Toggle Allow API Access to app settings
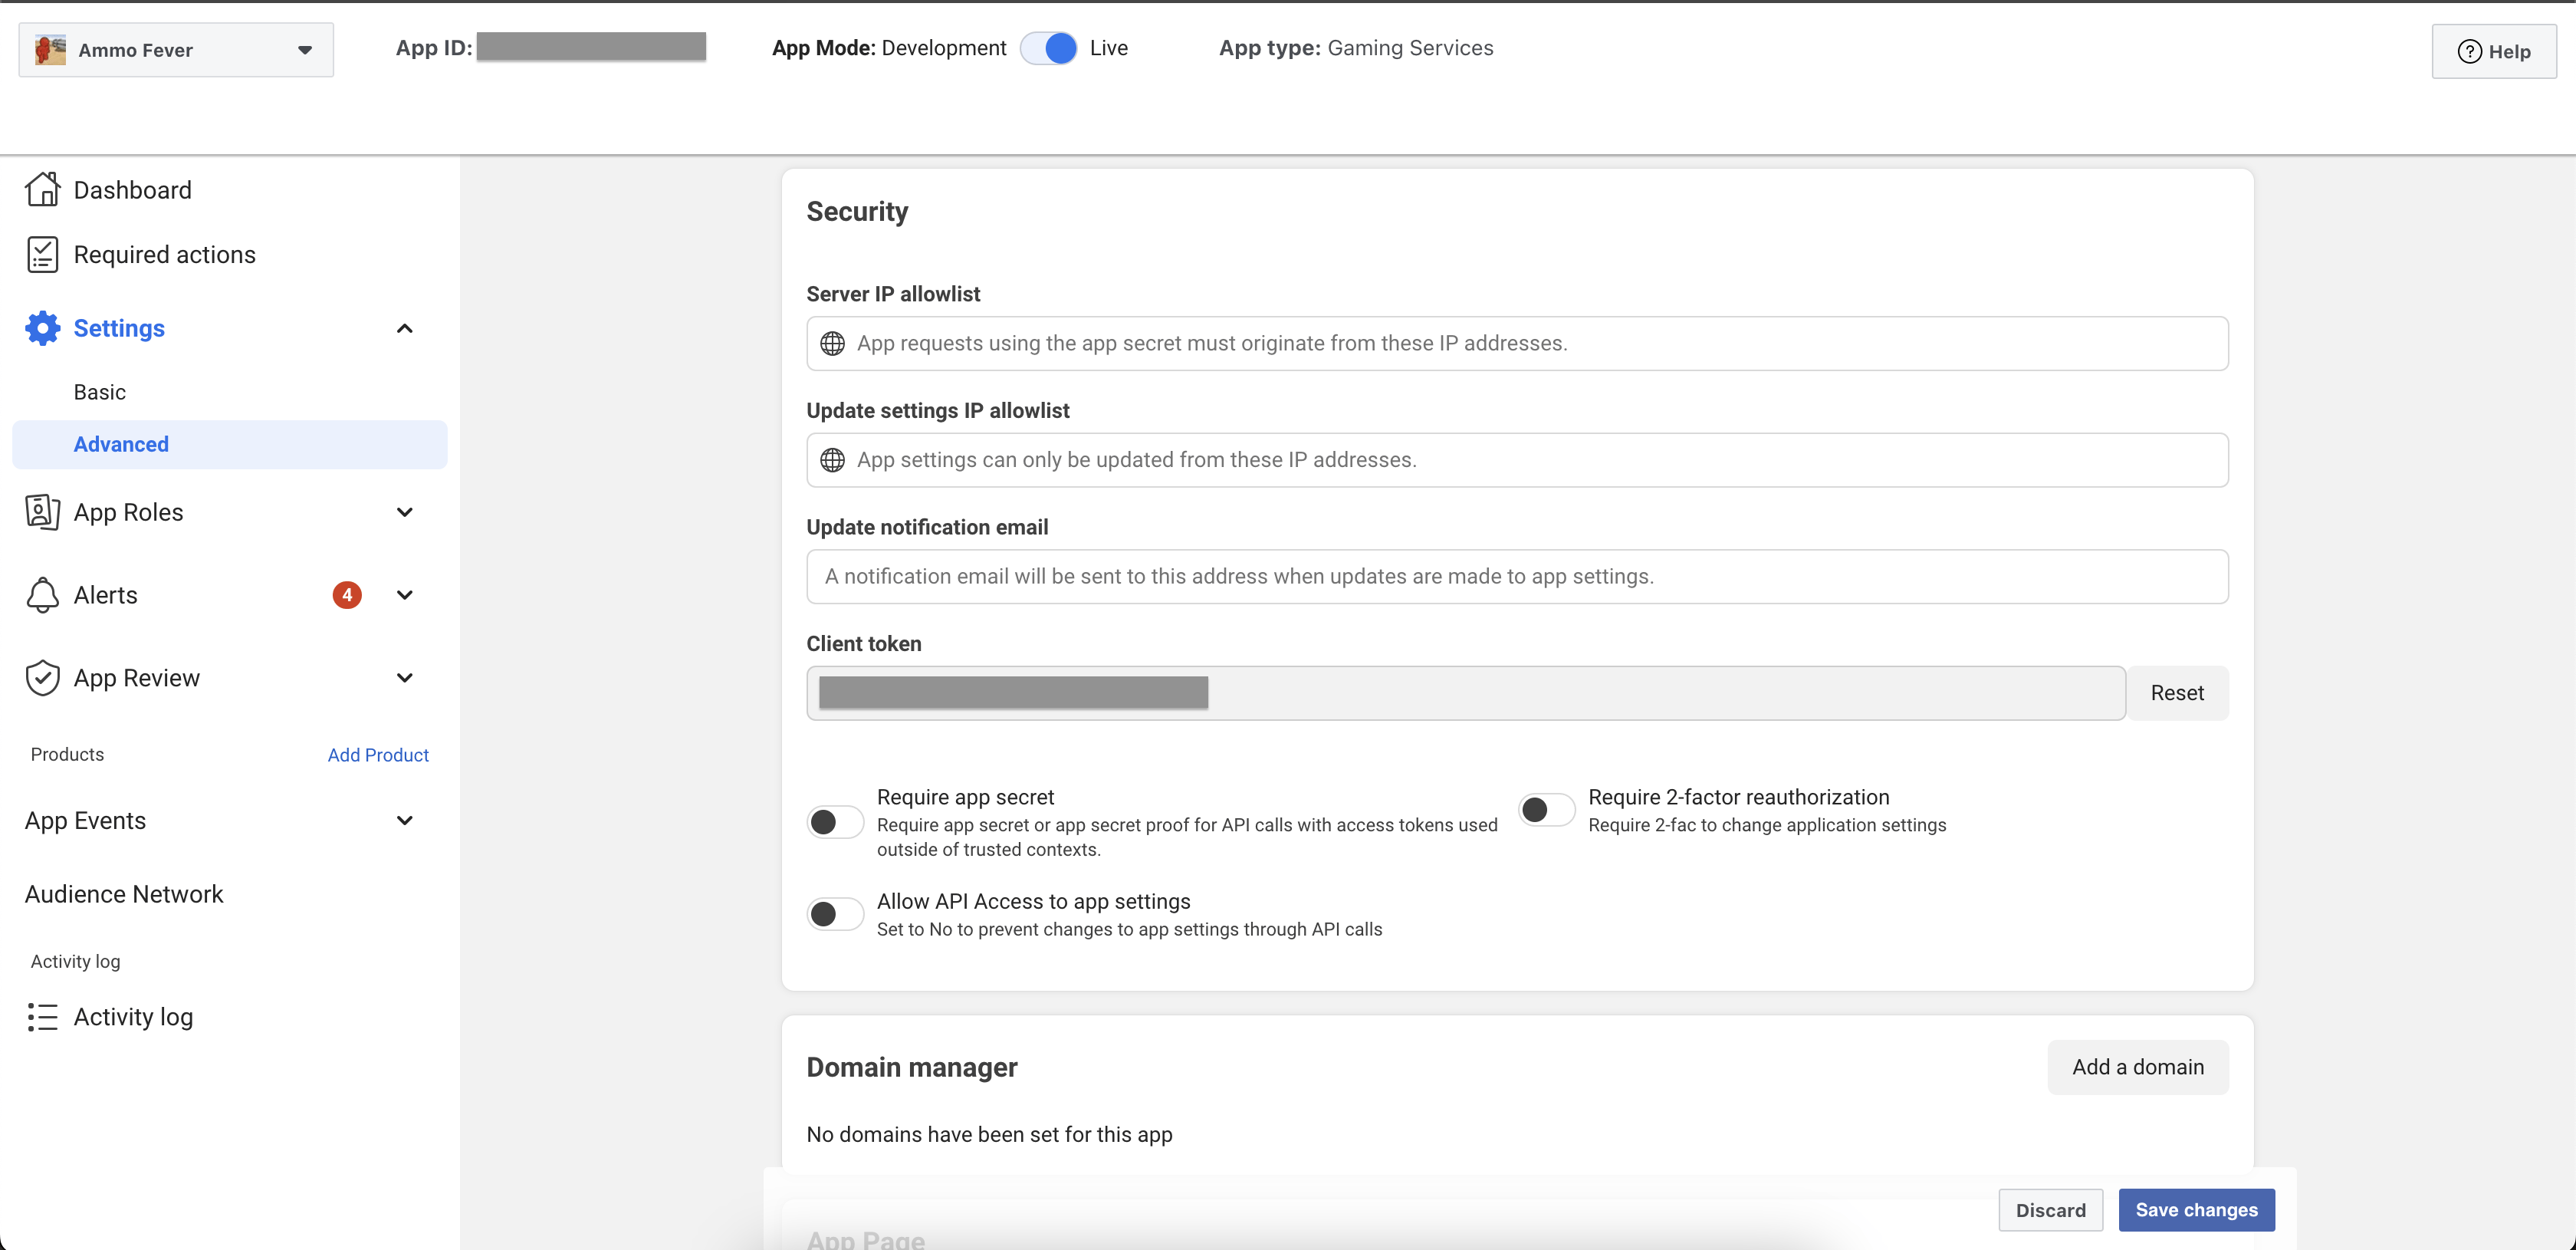2576x1250 pixels. (x=835, y=914)
